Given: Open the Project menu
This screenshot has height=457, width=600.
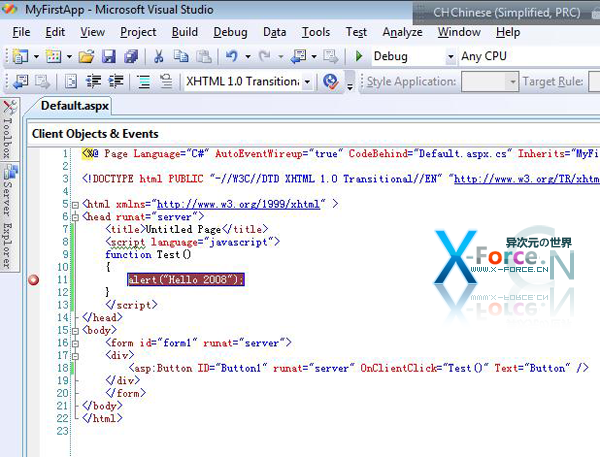Looking at the screenshot, I should pyautogui.click(x=138, y=32).
